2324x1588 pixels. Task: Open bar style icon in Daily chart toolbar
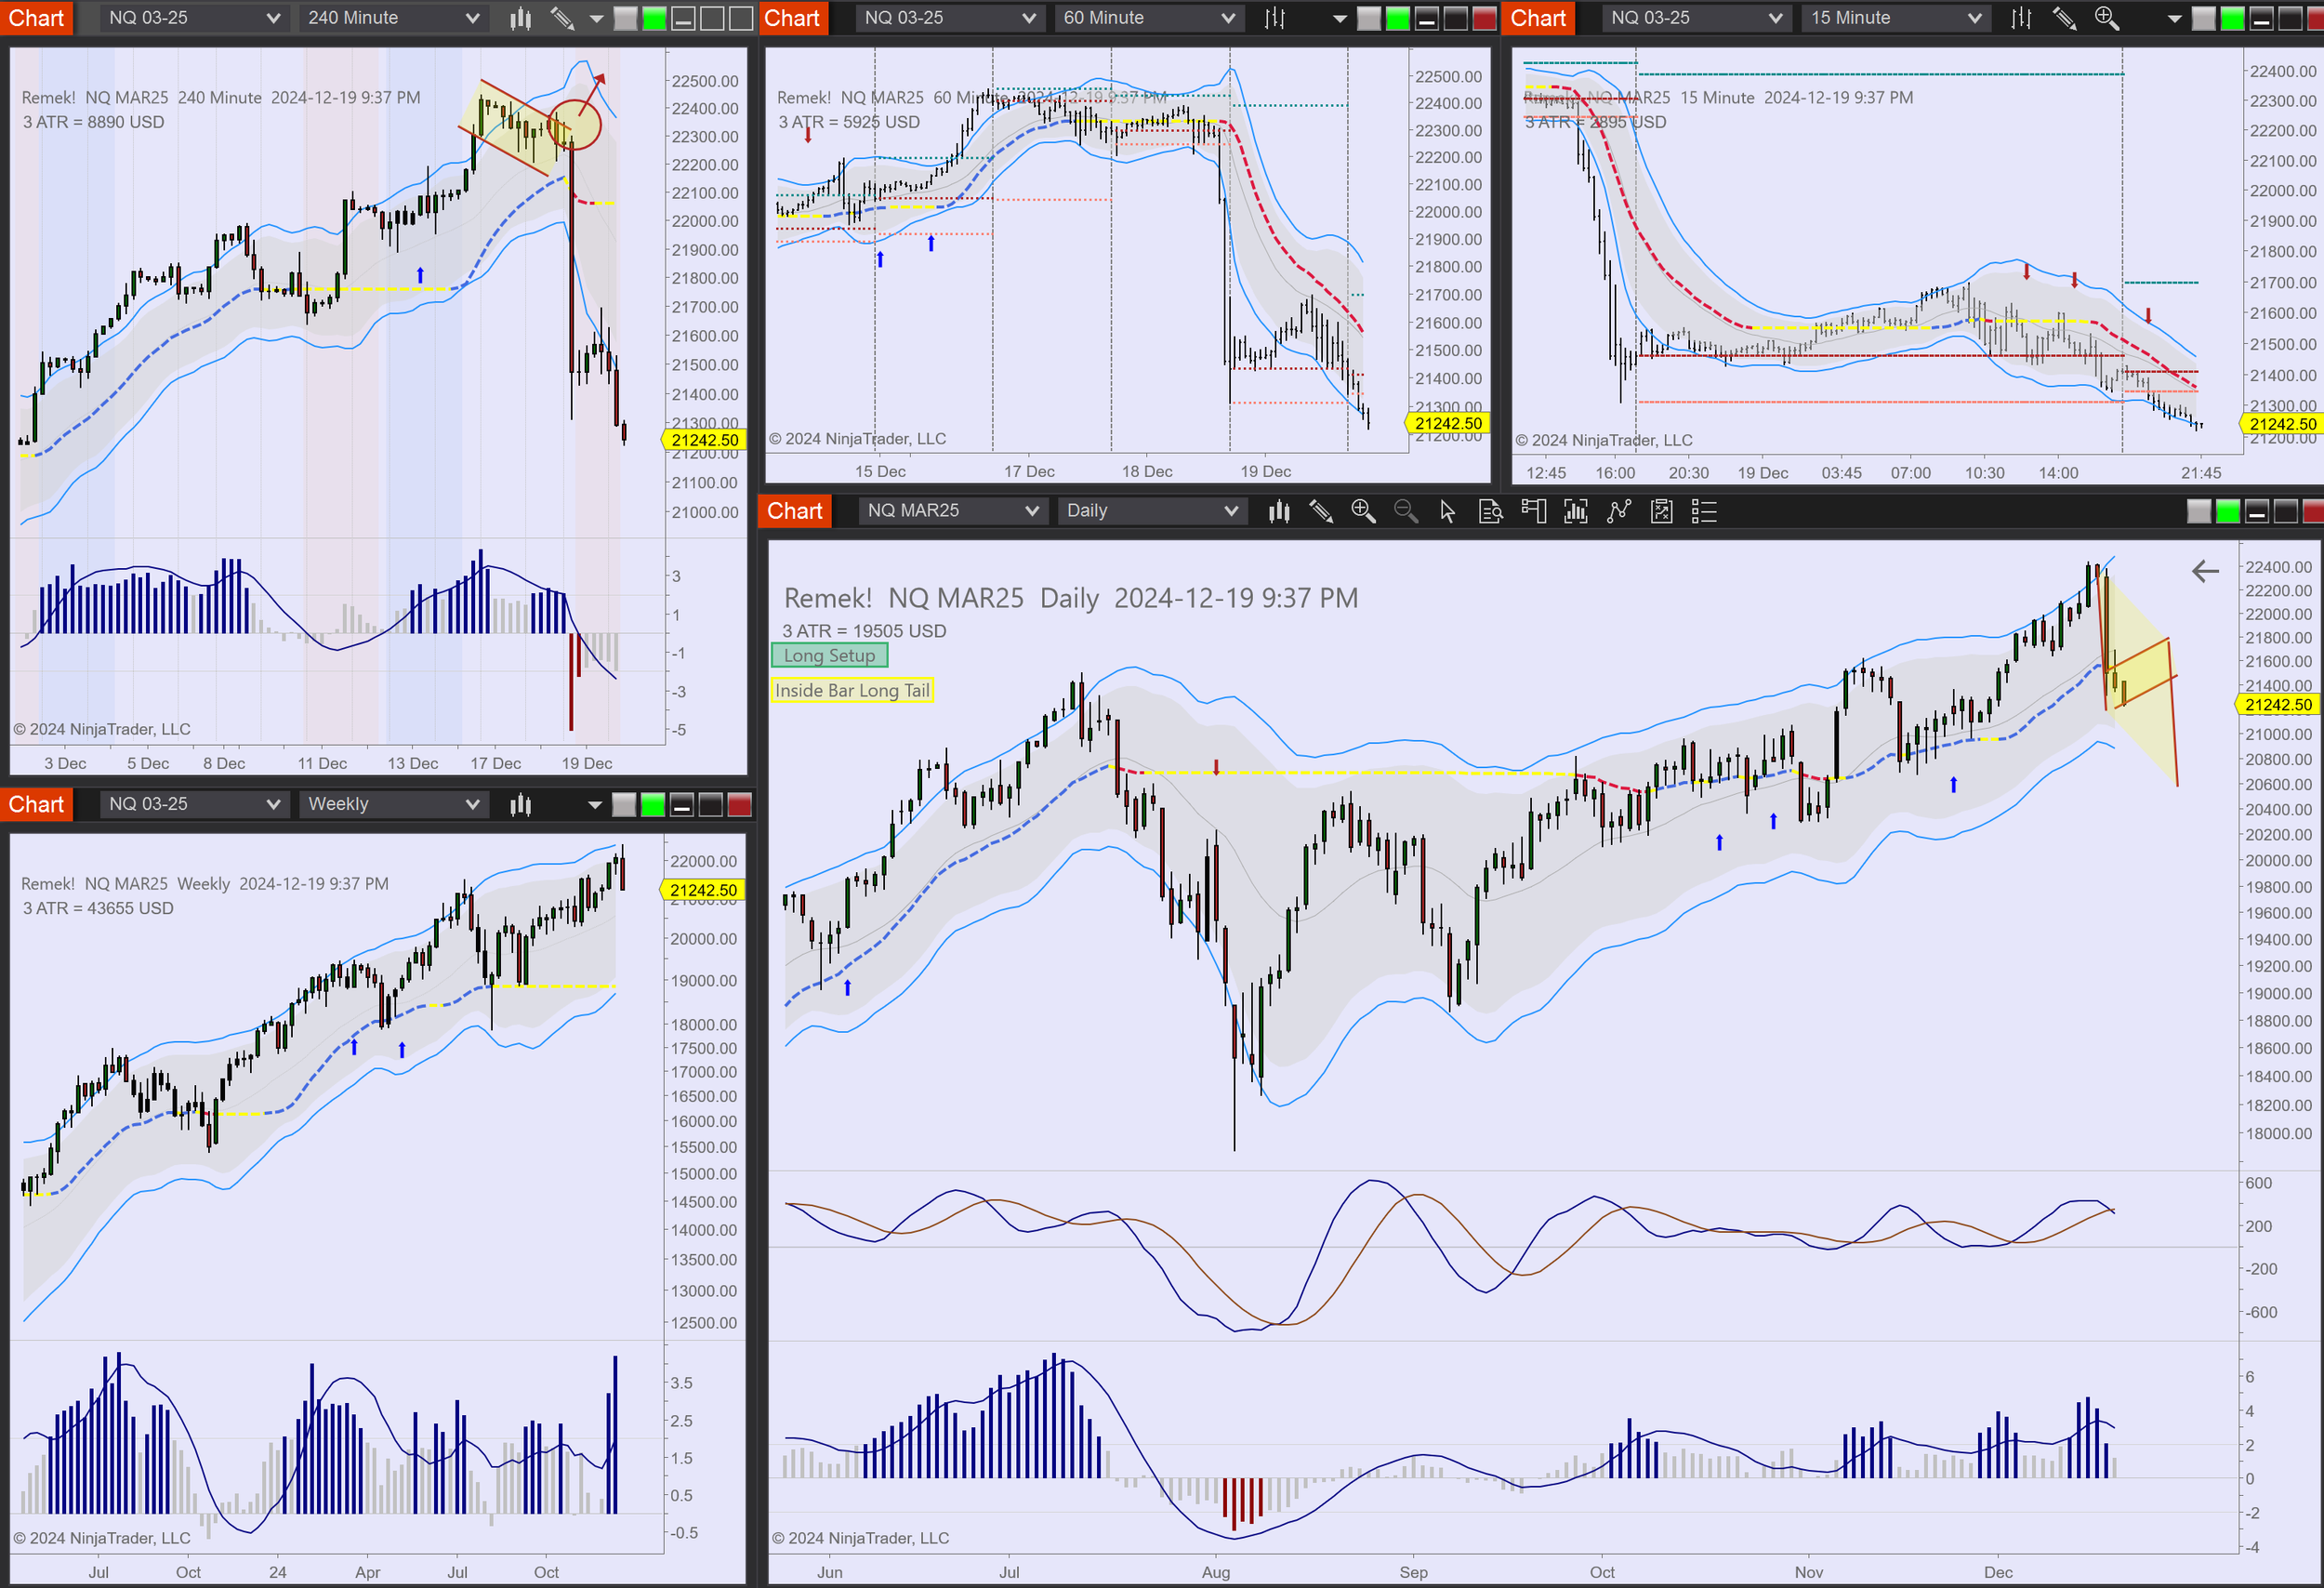[x=1278, y=512]
